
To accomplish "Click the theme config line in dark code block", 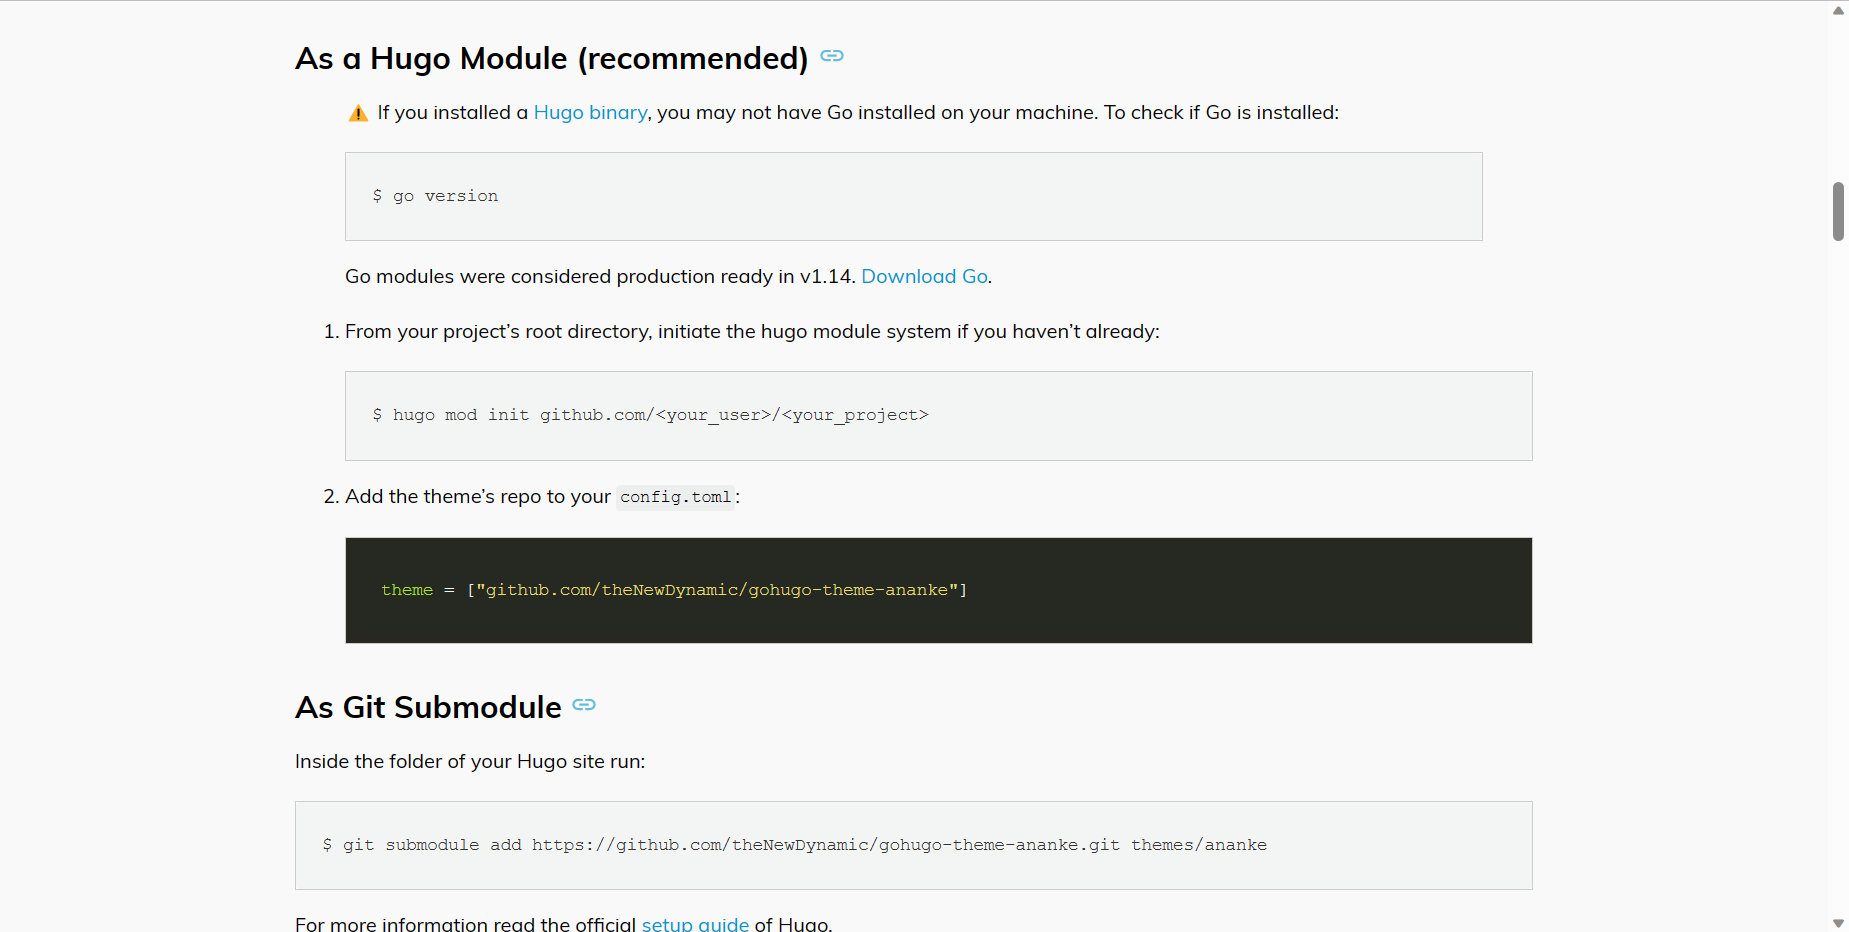I will coord(674,590).
